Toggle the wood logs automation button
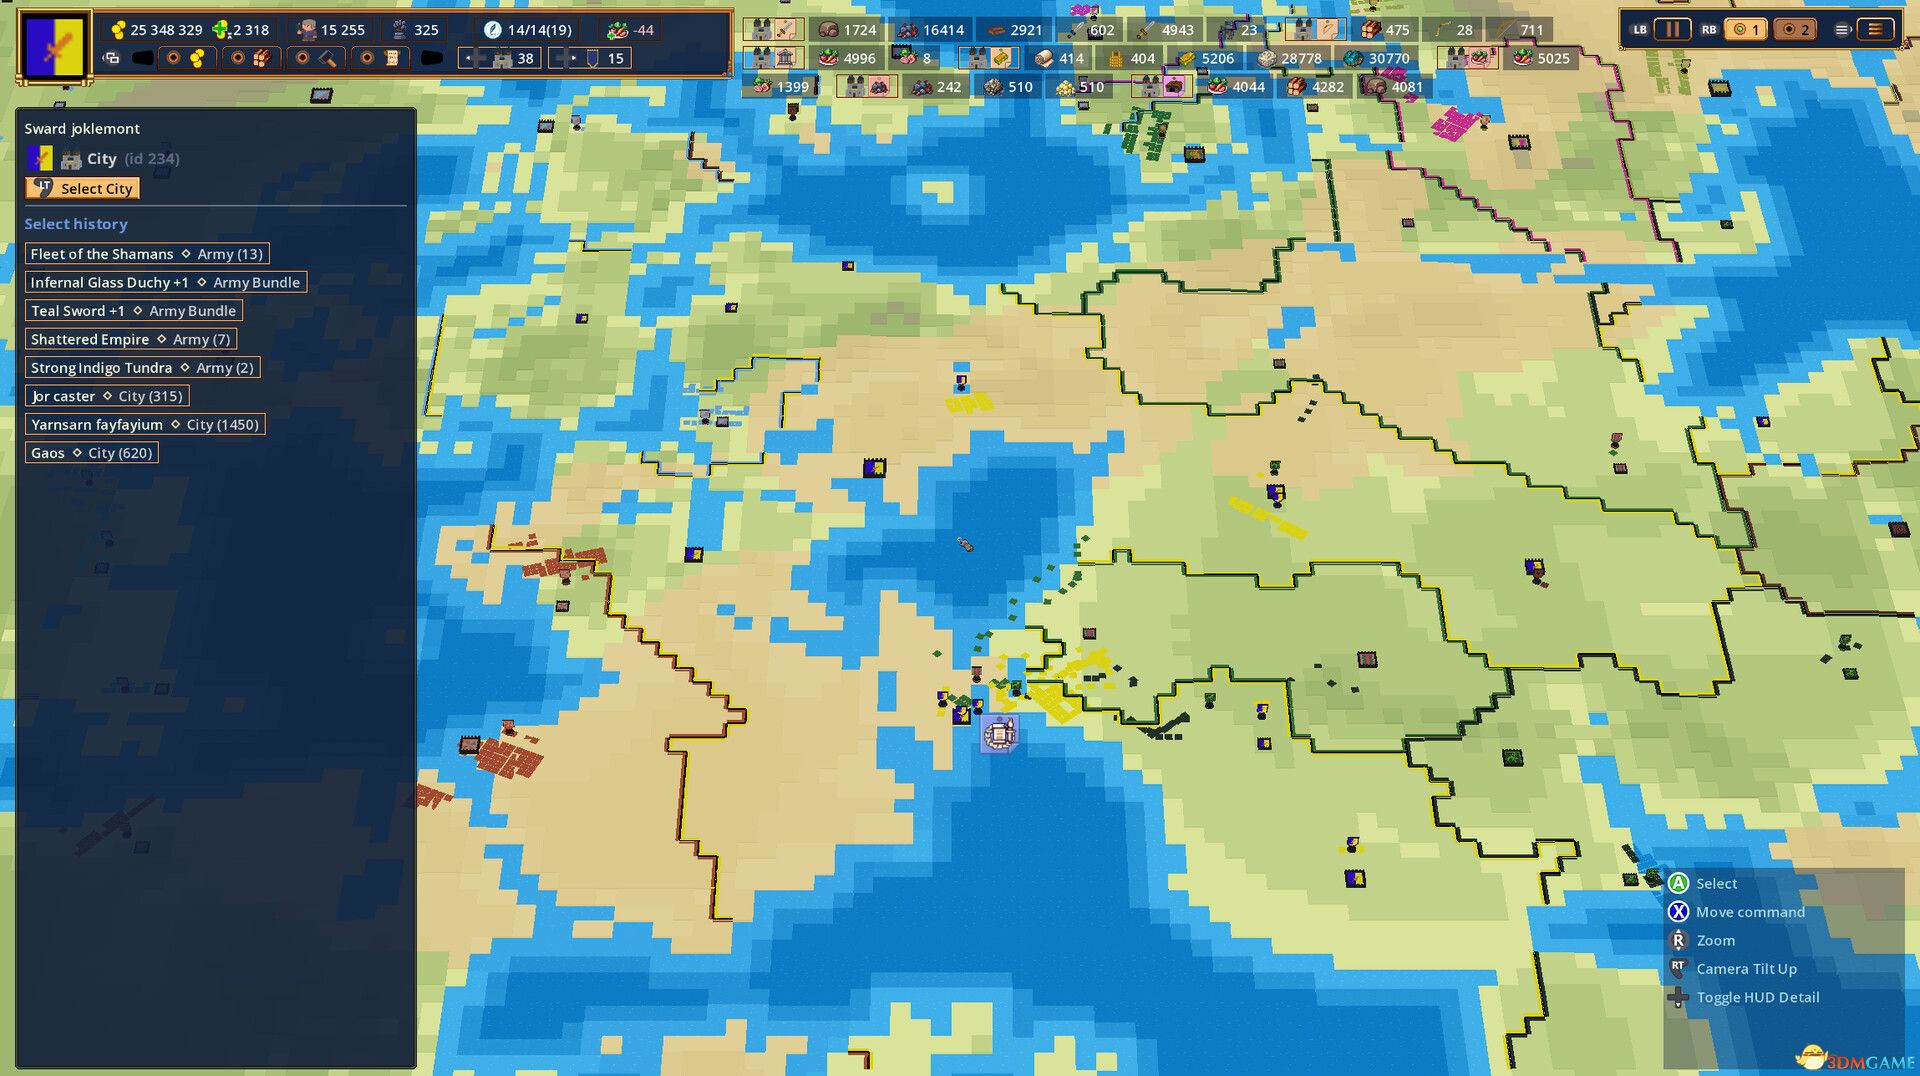 pyautogui.click(x=250, y=59)
